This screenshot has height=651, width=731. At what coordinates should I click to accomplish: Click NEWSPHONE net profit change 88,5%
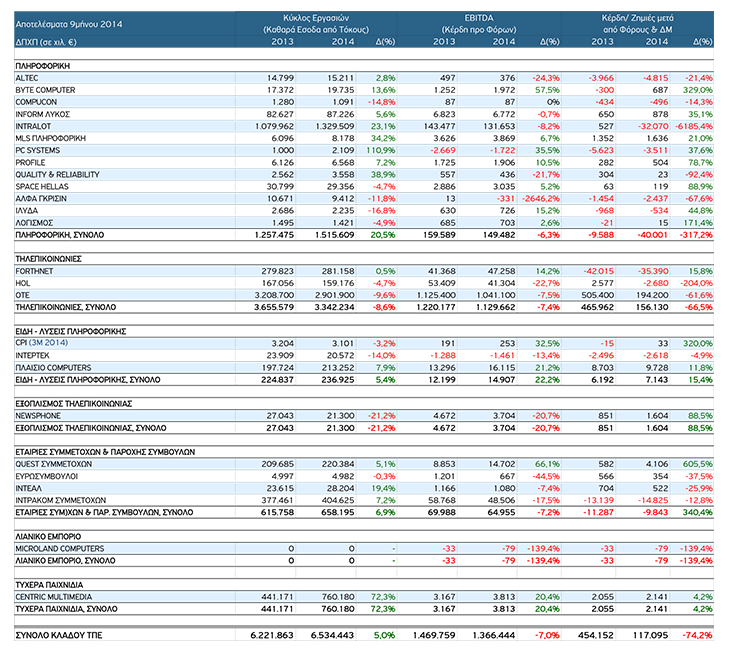pos(700,416)
